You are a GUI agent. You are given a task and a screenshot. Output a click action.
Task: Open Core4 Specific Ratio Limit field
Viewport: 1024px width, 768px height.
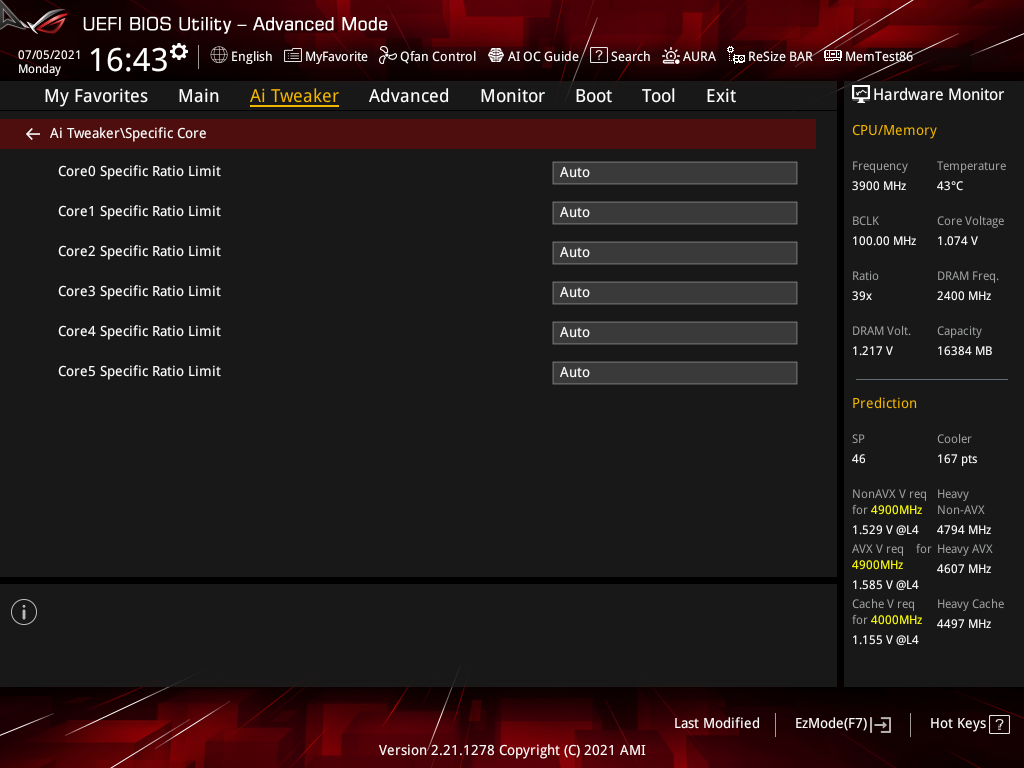[675, 332]
